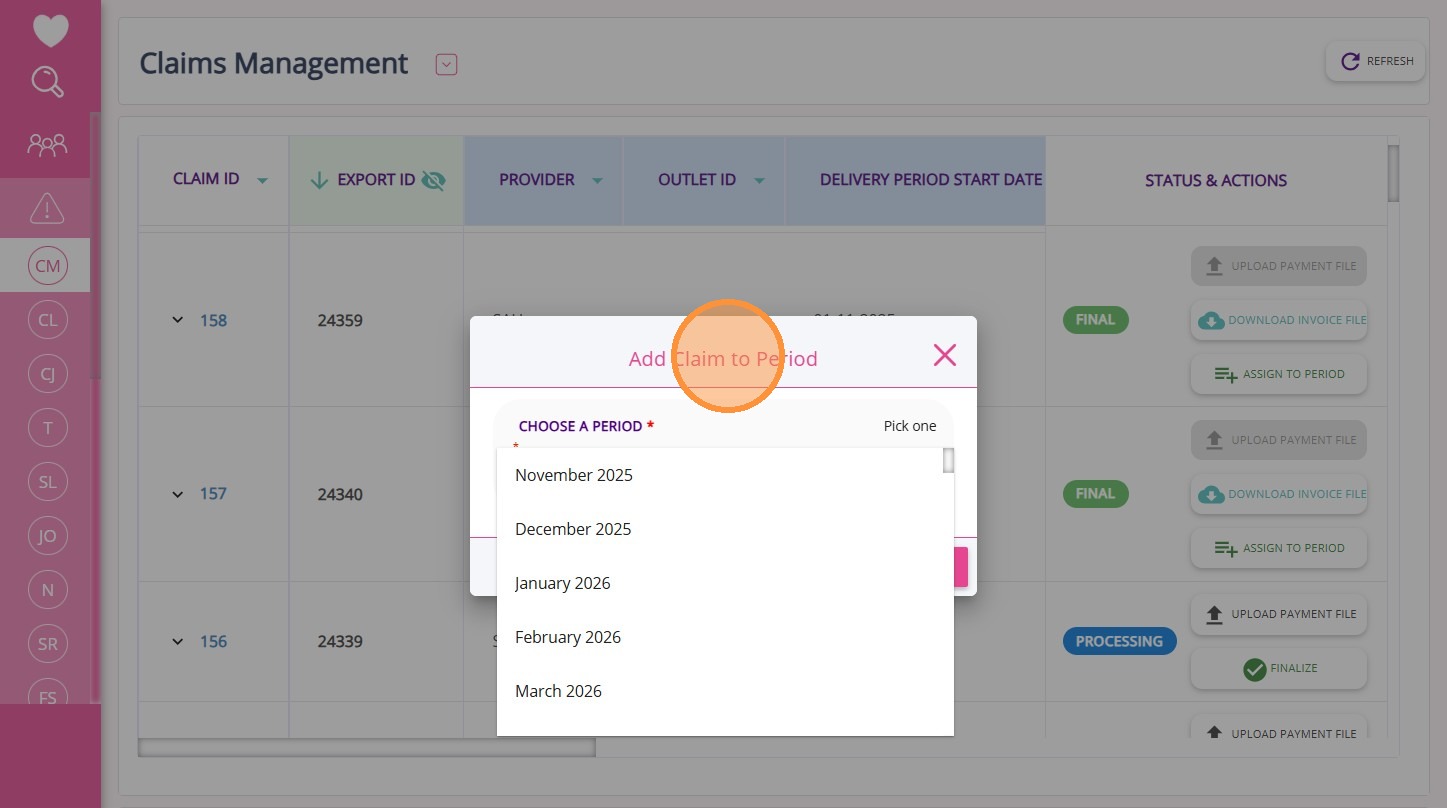Viewport: 1447px width, 808px height.
Task: Select the CM sidebar circle icon
Action: [47, 266]
